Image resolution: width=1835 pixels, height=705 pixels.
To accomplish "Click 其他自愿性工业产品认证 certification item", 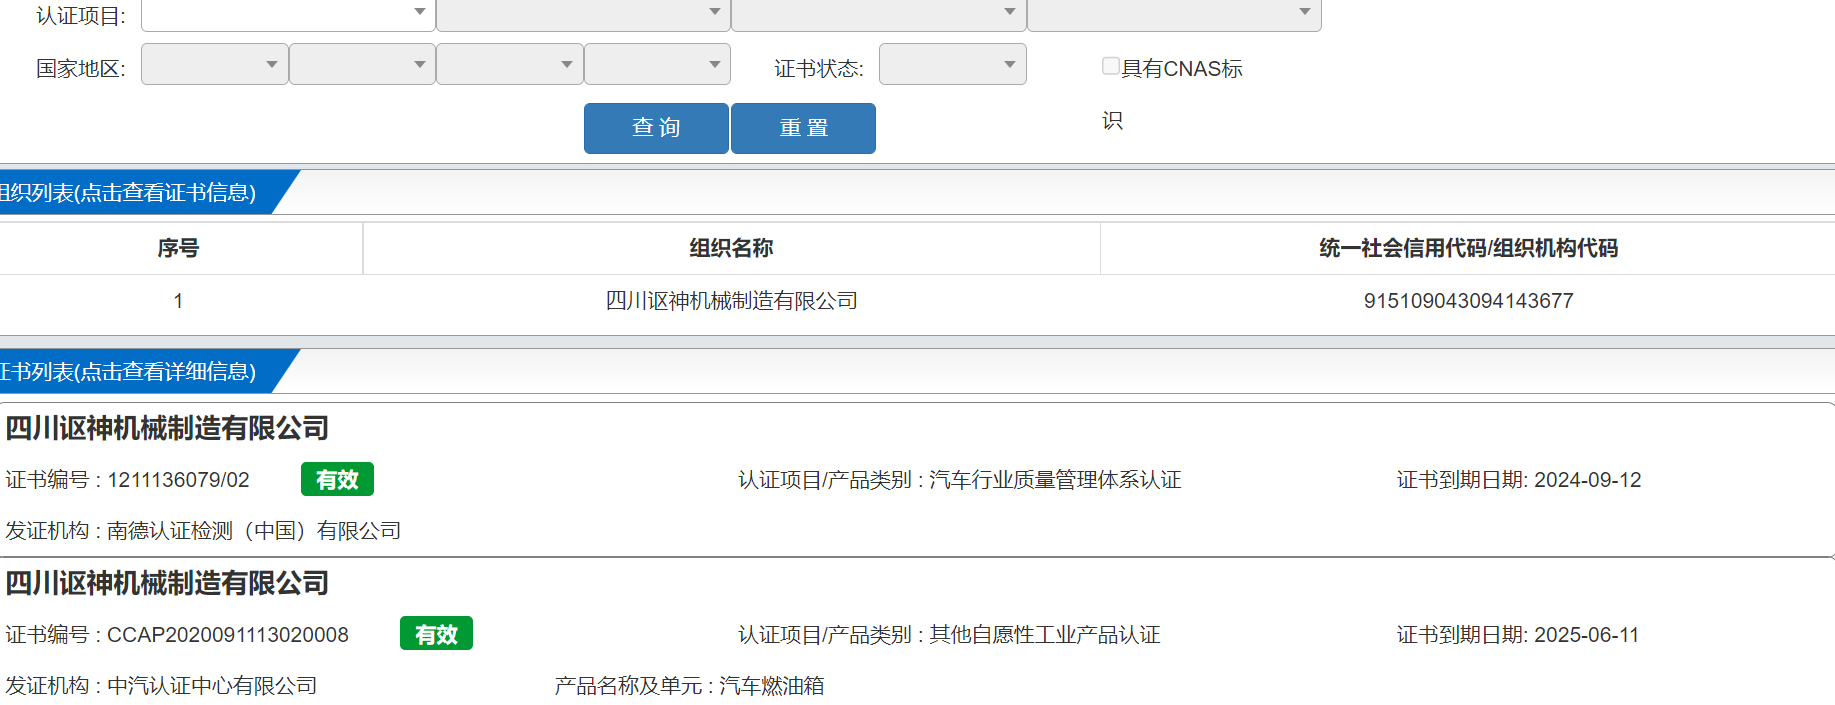I will tap(1045, 635).
